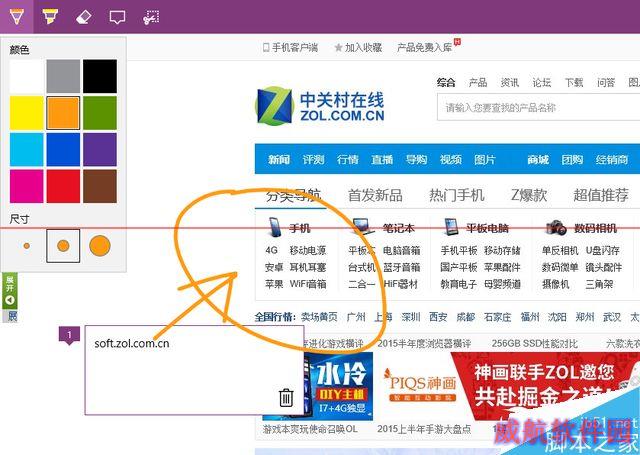This screenshot has width=640, height=455.
Task: Open the 电脑音箱 link
Action: click(402, 251)
